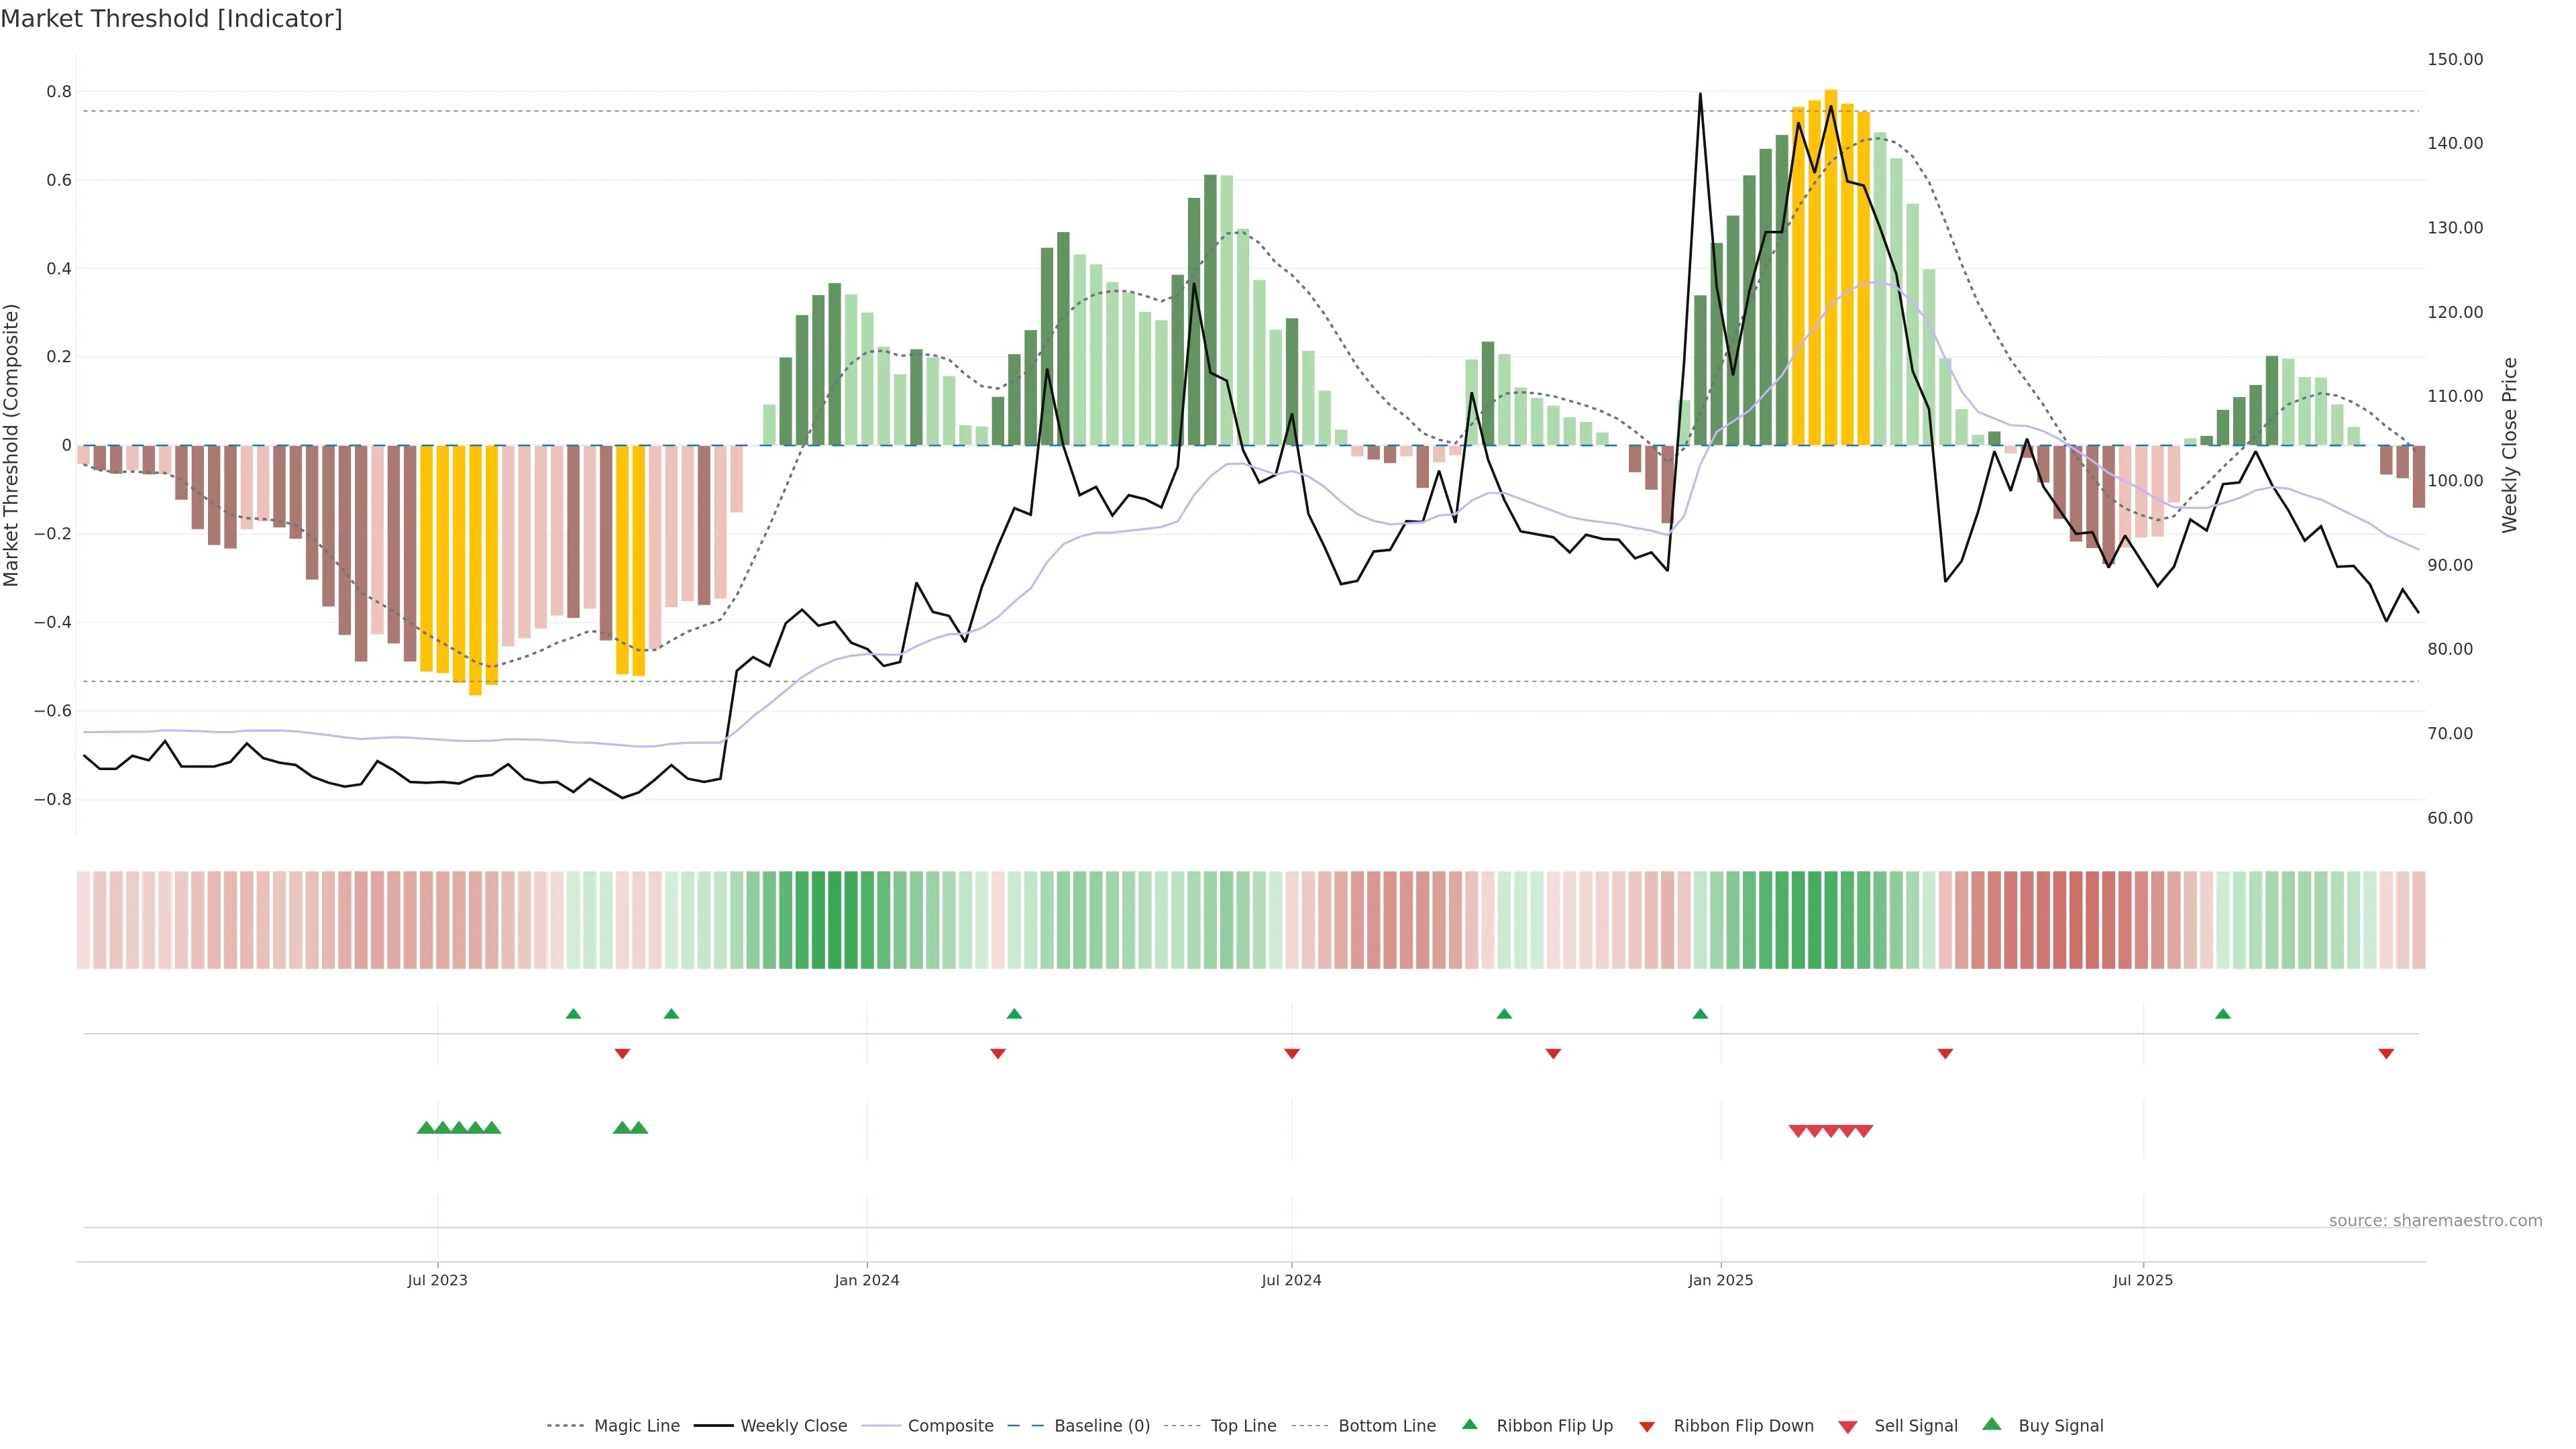2576x1449 pixels.
Task: Click the Bottom Line legend entry
Action: tap(1386, 1426)
